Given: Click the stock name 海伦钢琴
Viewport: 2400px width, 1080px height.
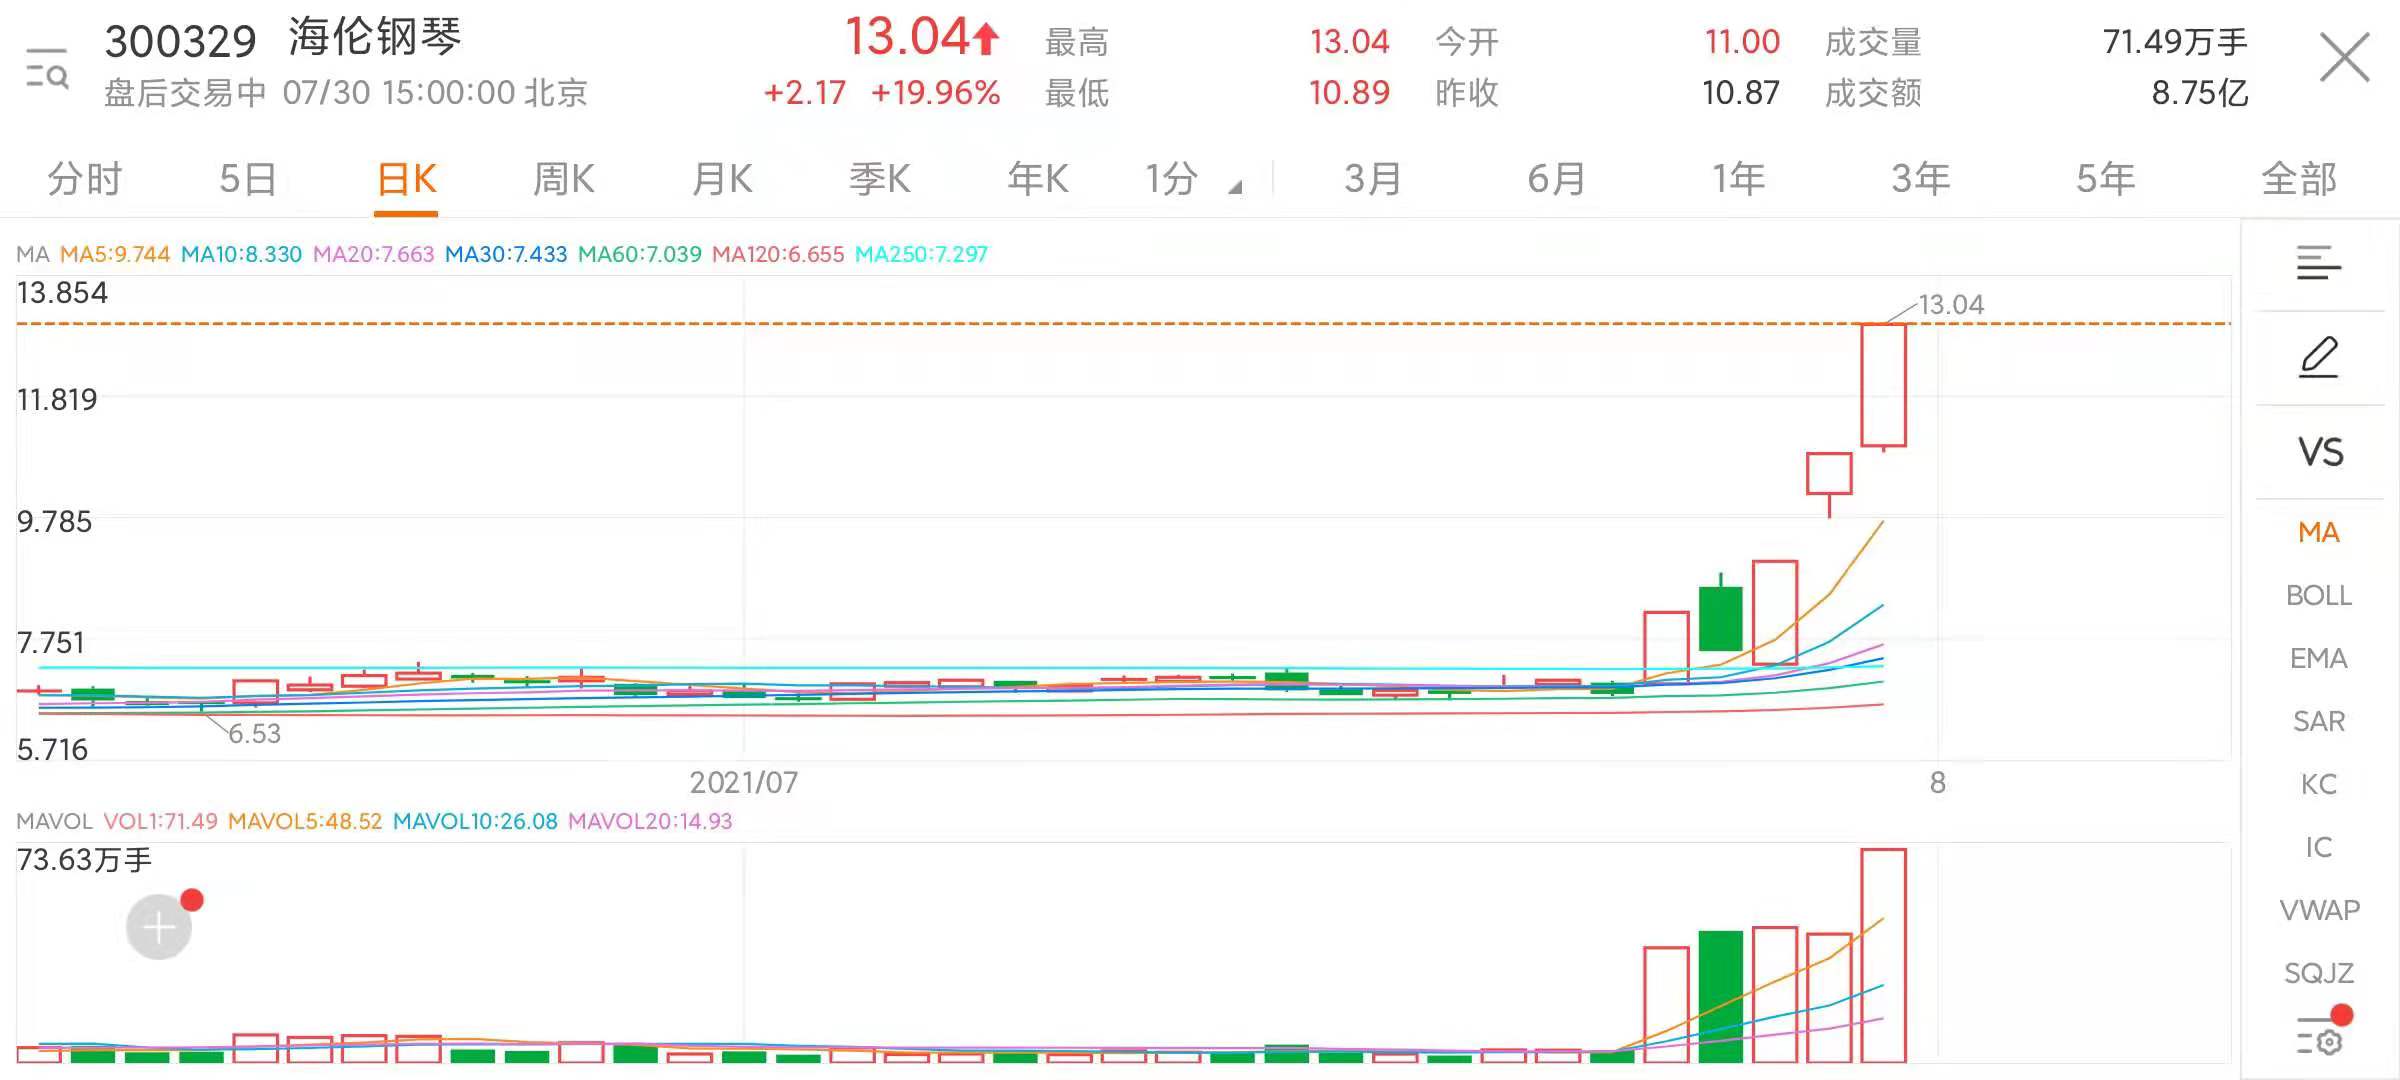Looking at the screenshot, I should click(375, 38).
